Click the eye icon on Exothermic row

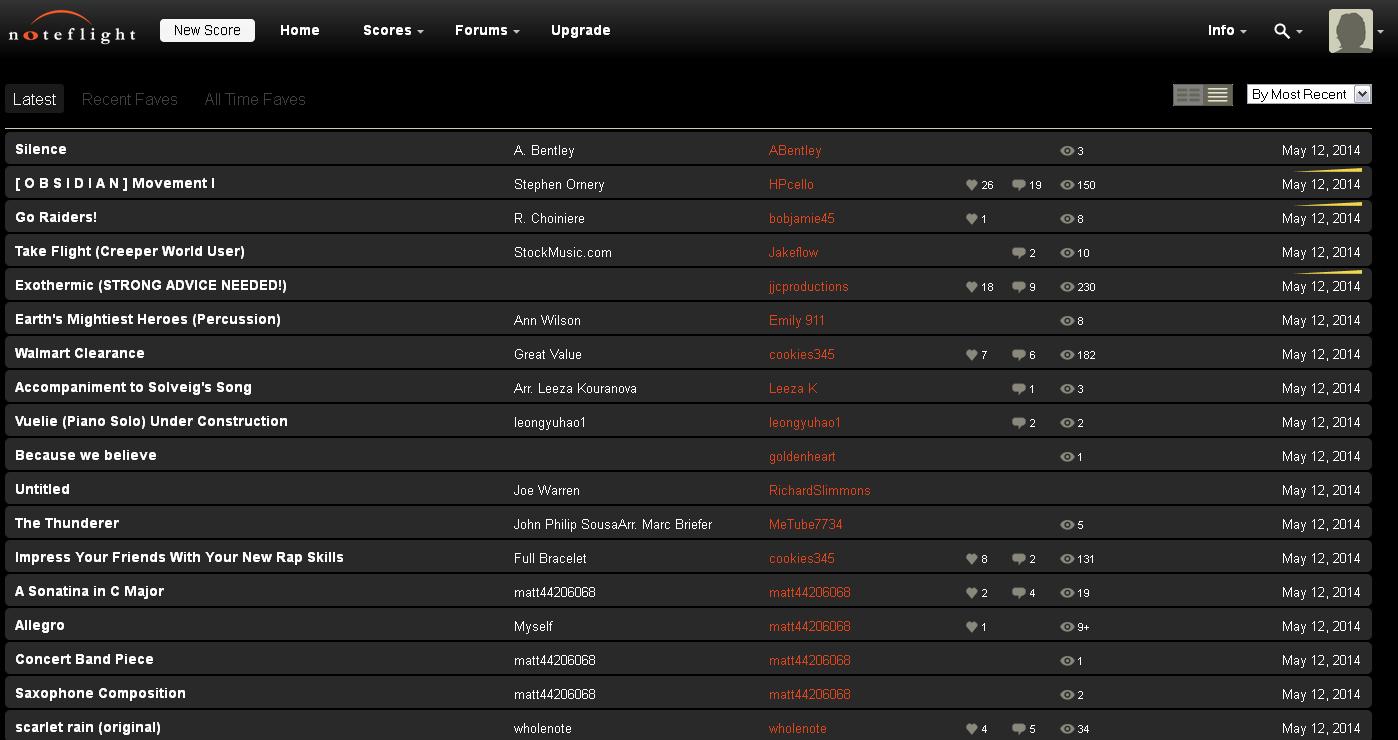click(1067, 287)
